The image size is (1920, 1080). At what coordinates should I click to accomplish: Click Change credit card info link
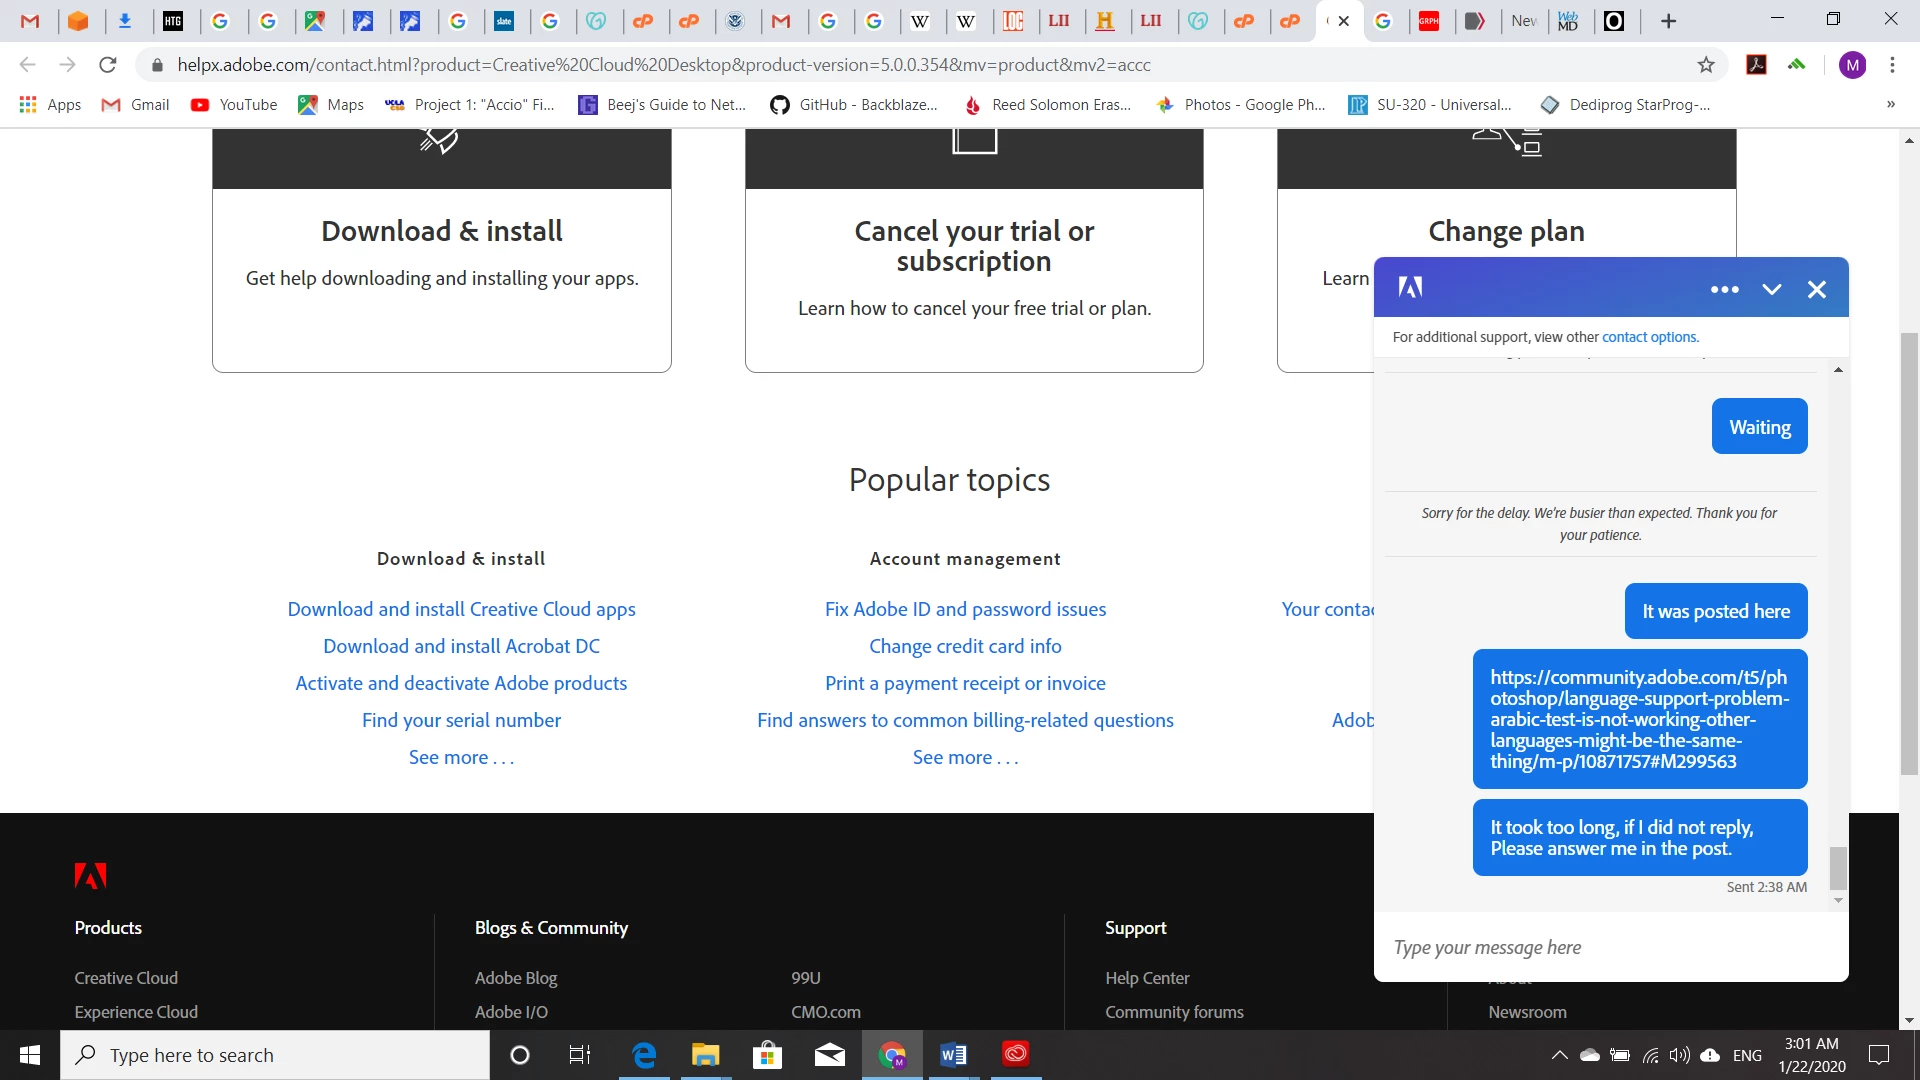[x=965, y=646]
